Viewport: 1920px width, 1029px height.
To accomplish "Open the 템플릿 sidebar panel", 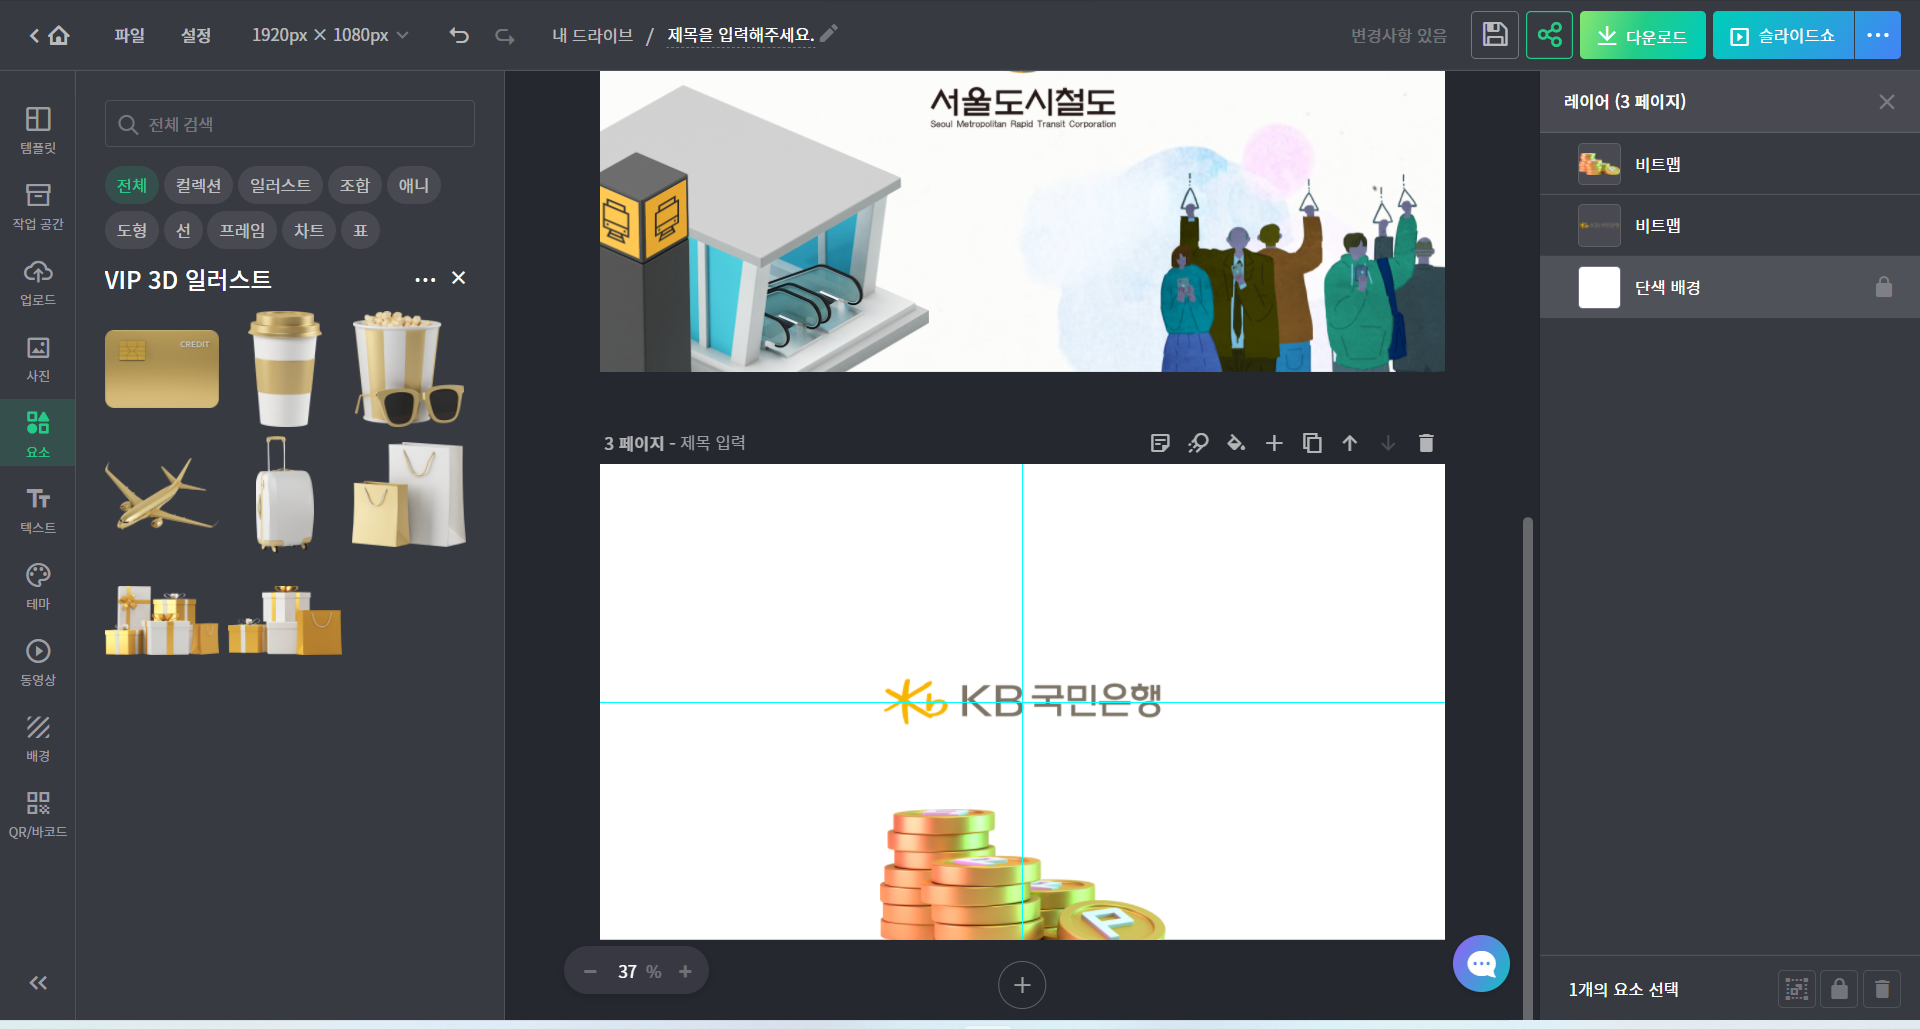I will [x=38, y=131].
